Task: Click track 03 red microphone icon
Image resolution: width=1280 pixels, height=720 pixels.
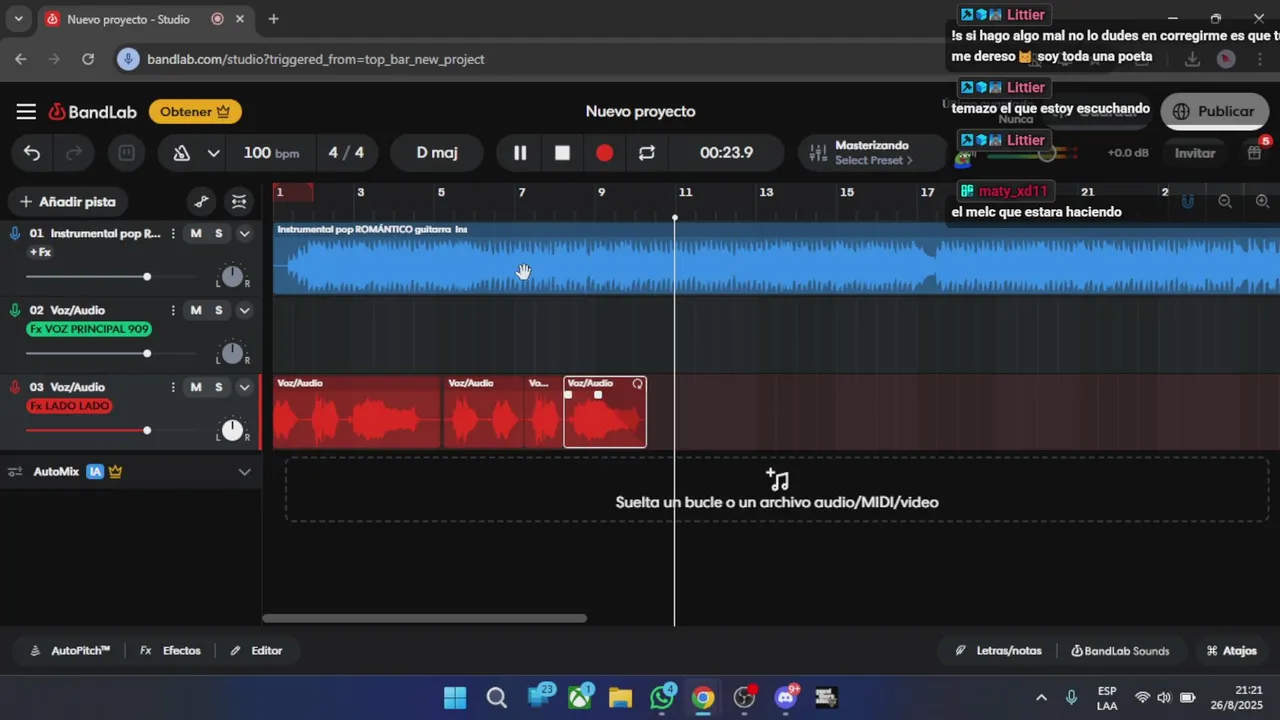Action: coord(15,388)
